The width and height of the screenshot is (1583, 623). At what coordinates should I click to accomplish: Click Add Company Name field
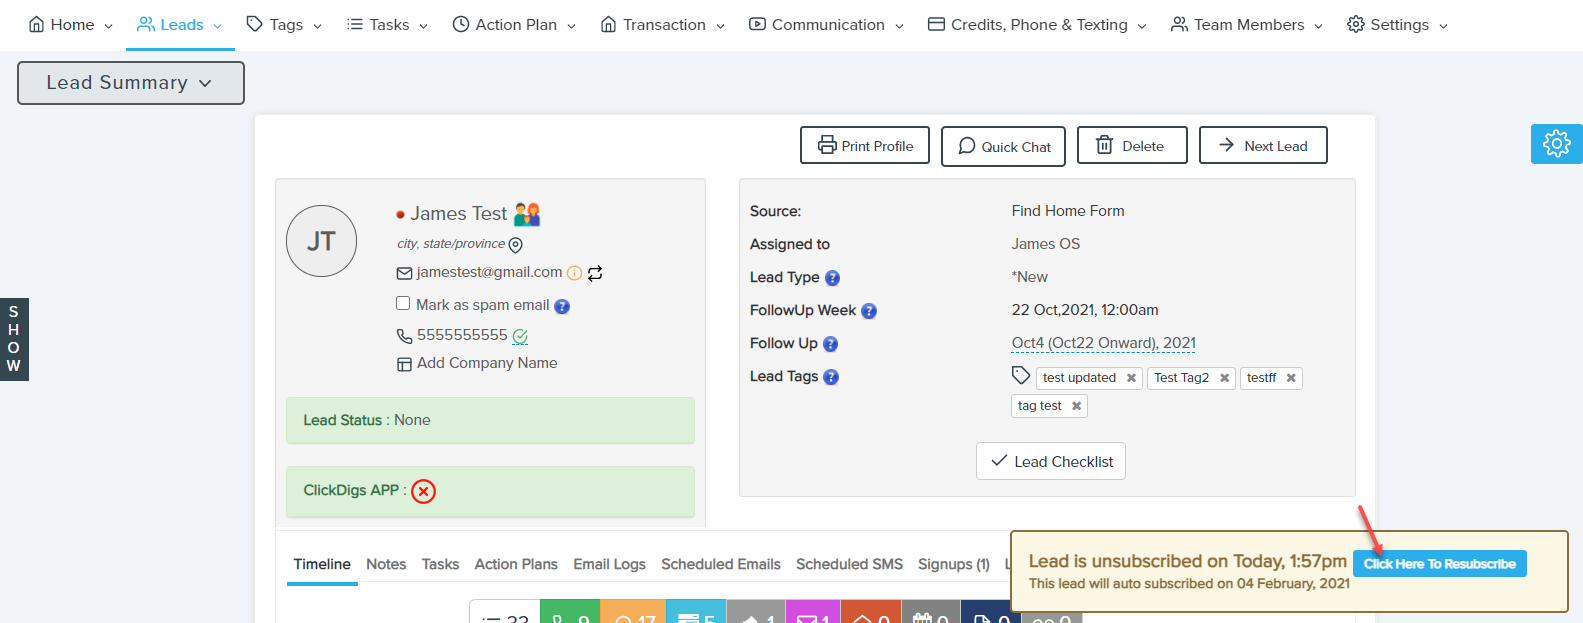pos(486,363)
